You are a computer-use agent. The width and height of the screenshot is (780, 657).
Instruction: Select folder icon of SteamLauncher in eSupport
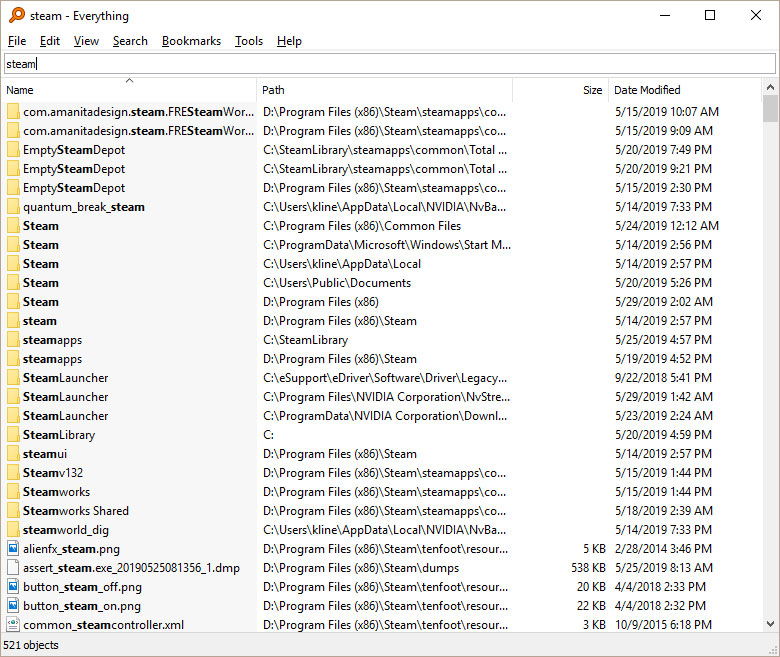pos(13,378)
